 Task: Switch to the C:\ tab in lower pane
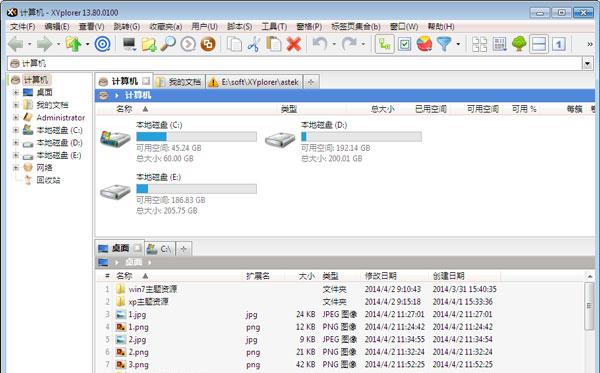(x=160, y=249)
